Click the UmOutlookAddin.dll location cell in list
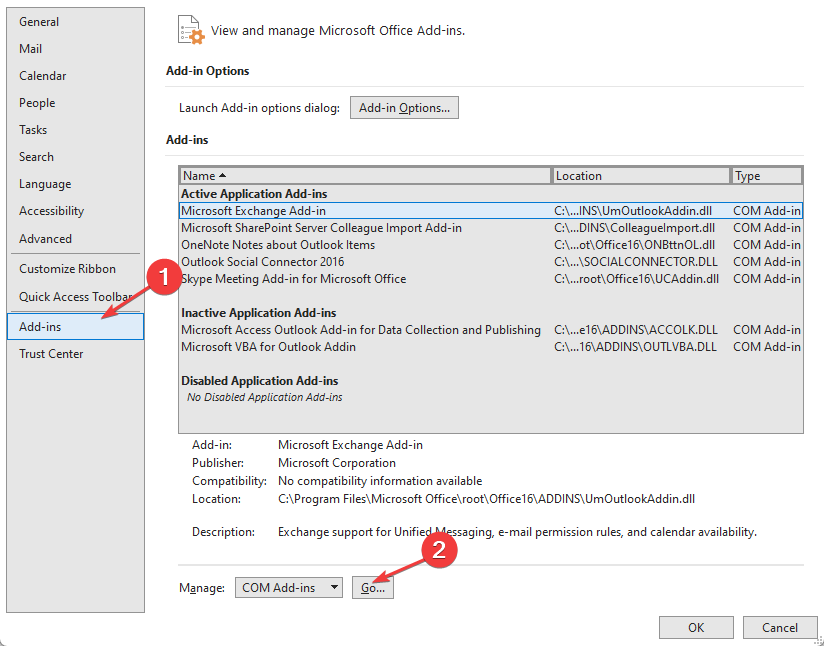This screenshot has width=824, height=646. coord(633,211)
